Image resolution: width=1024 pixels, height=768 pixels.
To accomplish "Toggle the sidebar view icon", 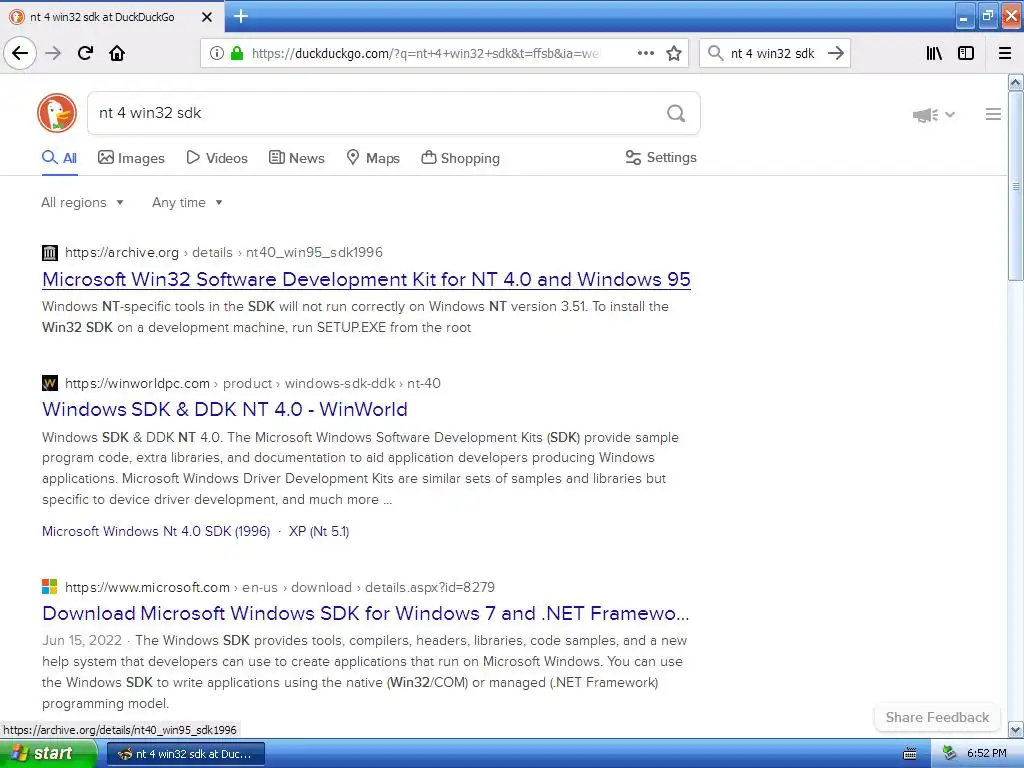I will tap(966, 53).
